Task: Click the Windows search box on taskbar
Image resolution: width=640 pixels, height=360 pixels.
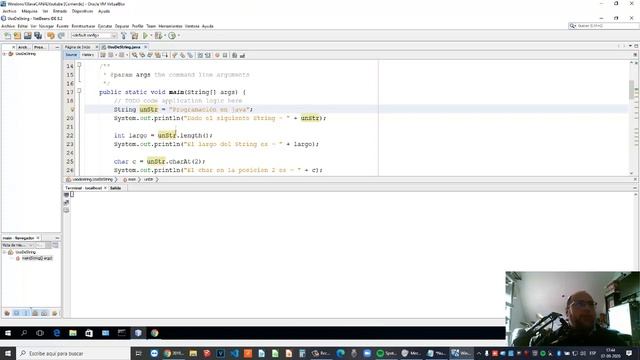Action: (73, 353)
